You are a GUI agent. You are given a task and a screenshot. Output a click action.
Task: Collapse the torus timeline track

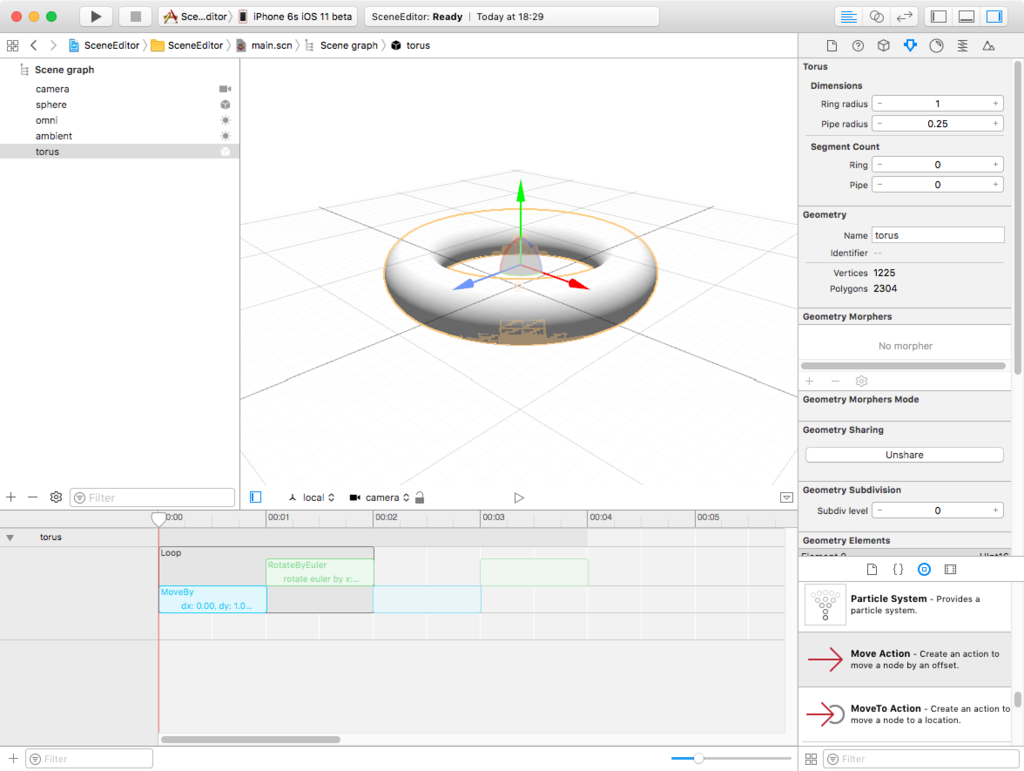10,537
